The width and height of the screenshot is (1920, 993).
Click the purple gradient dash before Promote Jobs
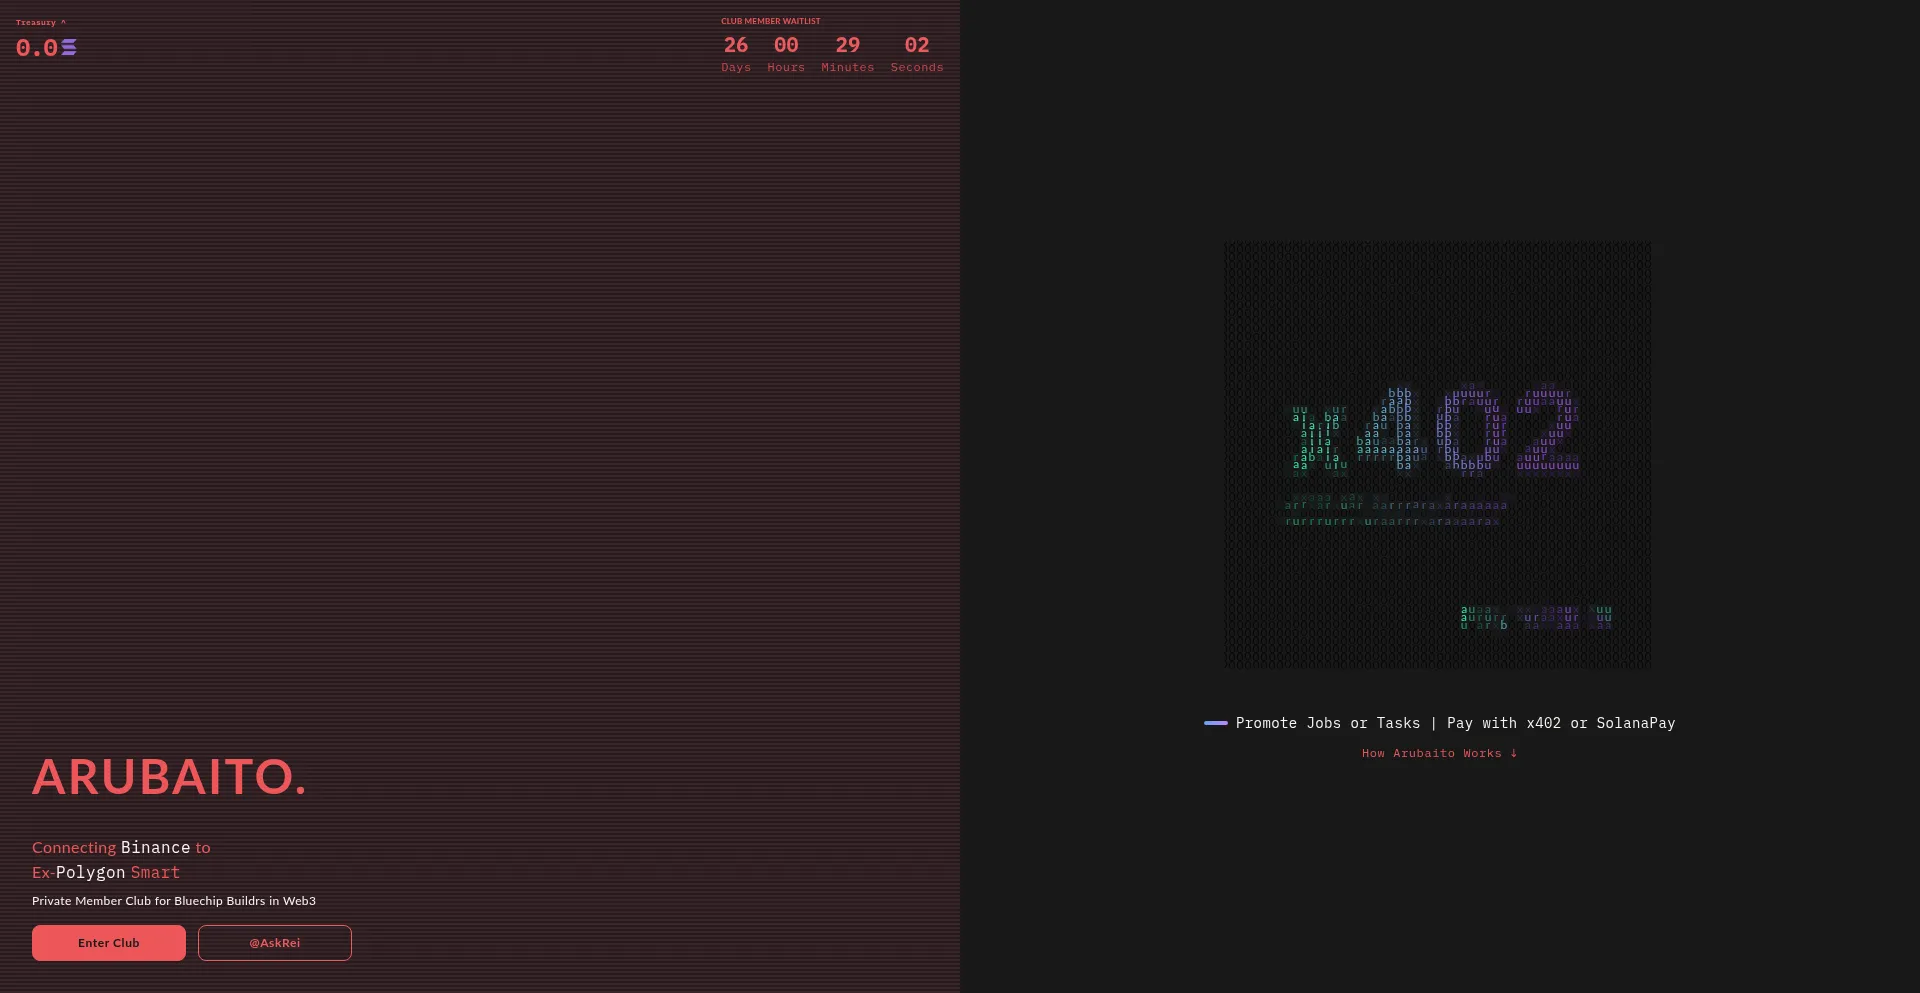click(x=1215, y=723)
